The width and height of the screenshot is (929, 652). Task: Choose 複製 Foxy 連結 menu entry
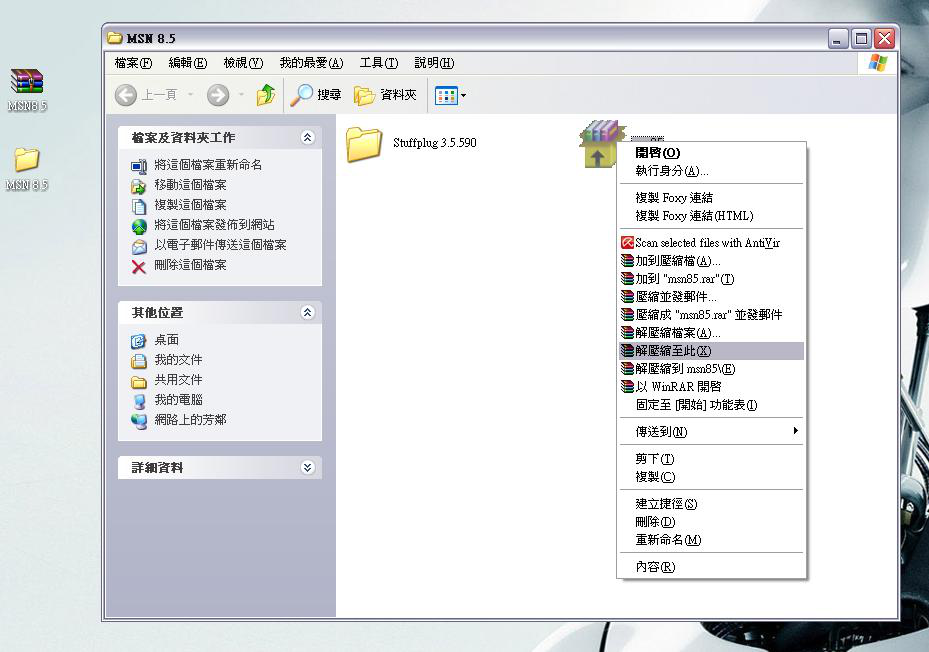click(x=711, y=198)
